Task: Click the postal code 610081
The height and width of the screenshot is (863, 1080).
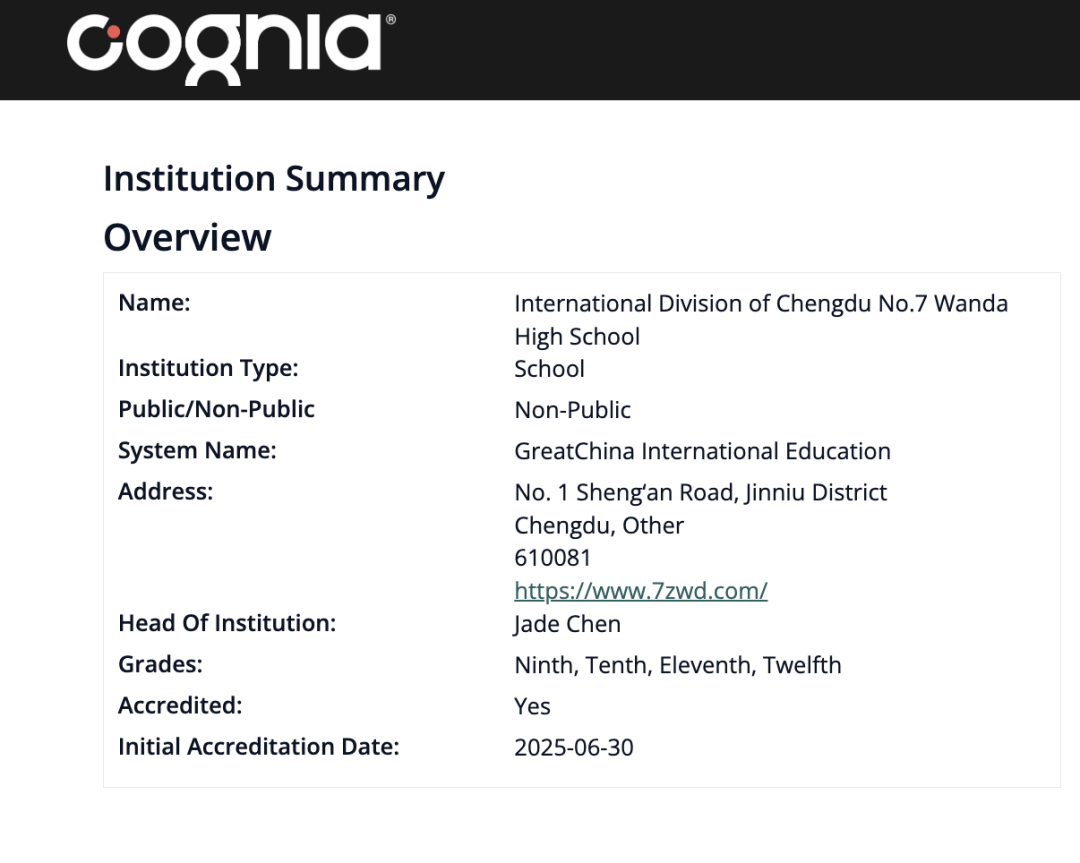Action: tap(552, 557)
